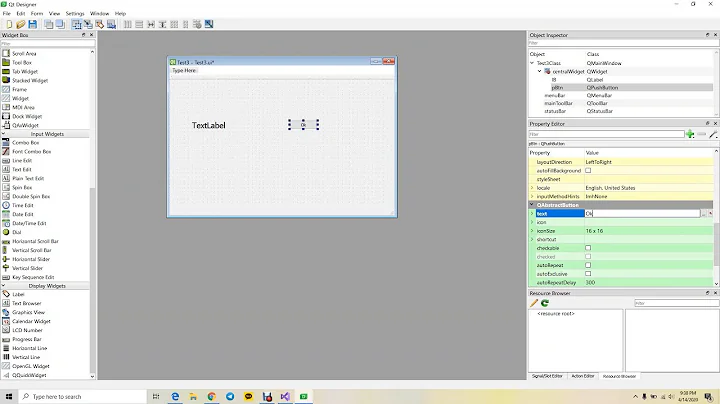The image size is (720, 404).
Task: Open the Settings menu
Action: point(75,13)
